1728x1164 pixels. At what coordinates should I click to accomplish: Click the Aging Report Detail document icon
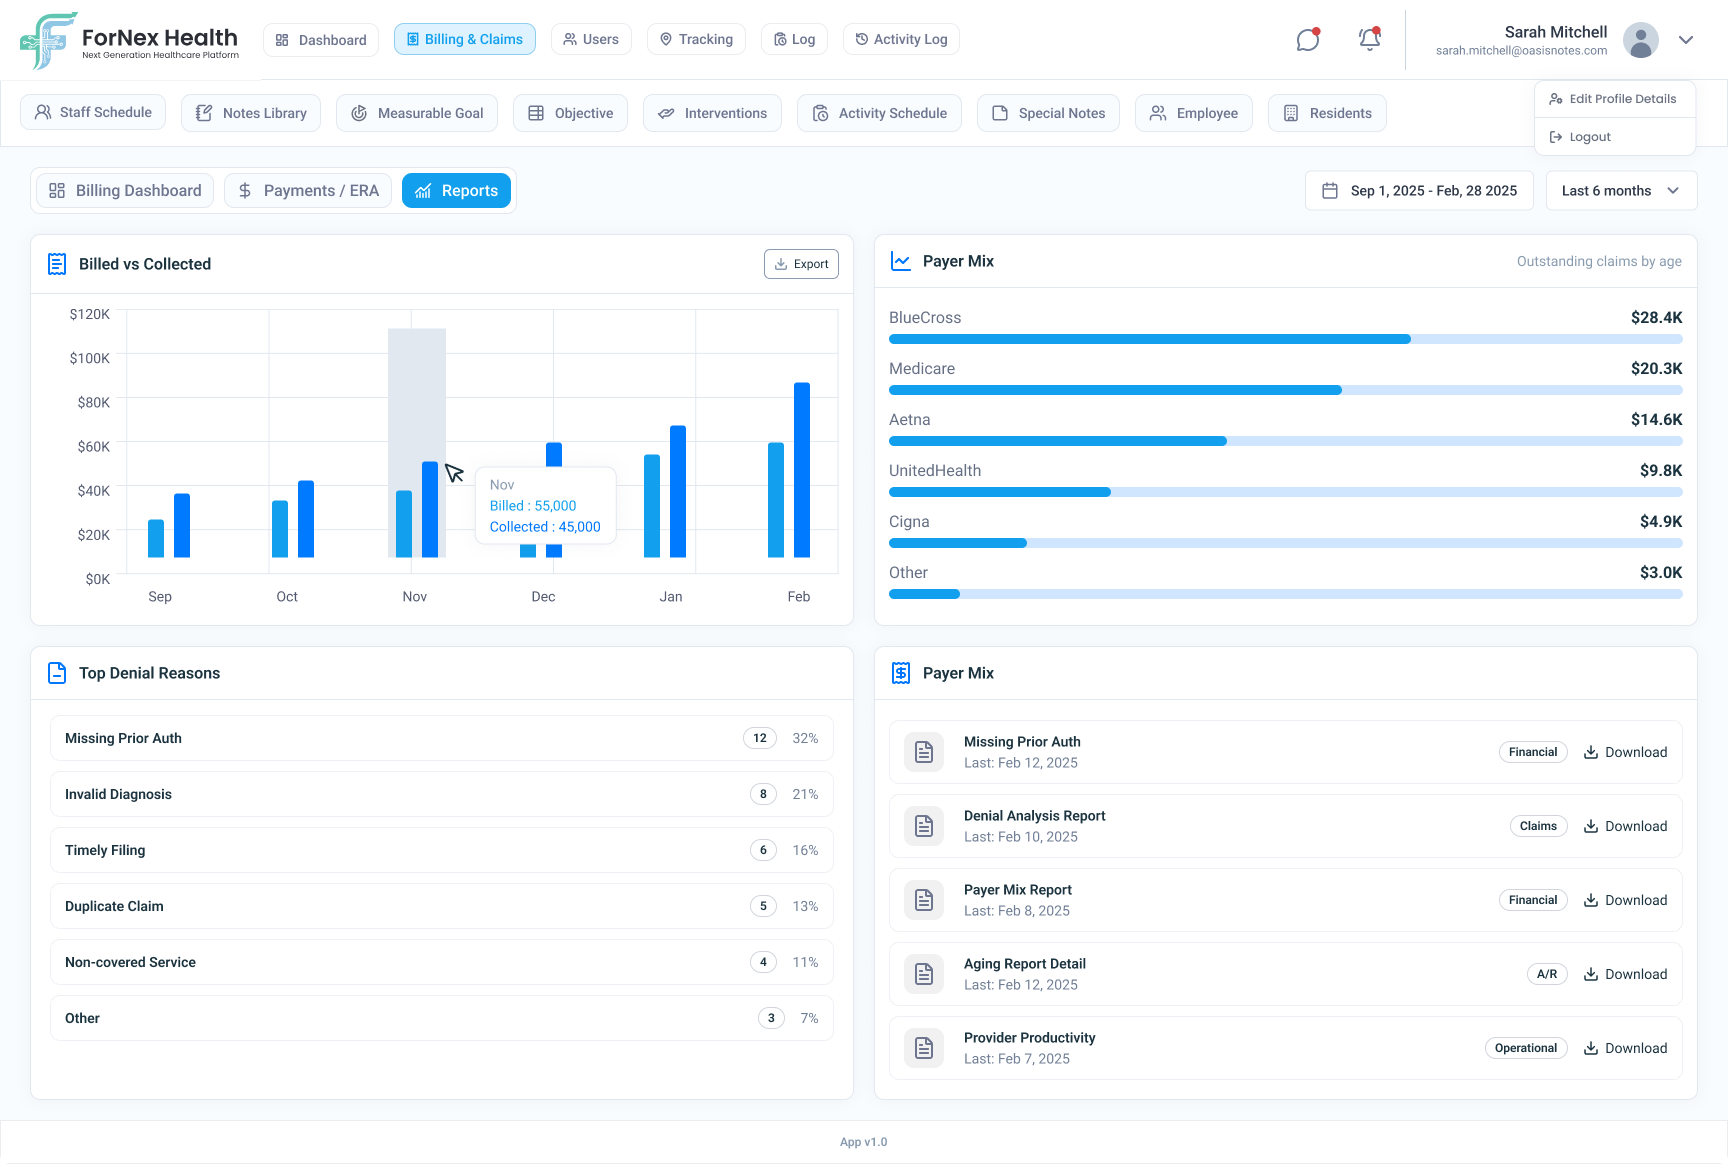(924, 974)
